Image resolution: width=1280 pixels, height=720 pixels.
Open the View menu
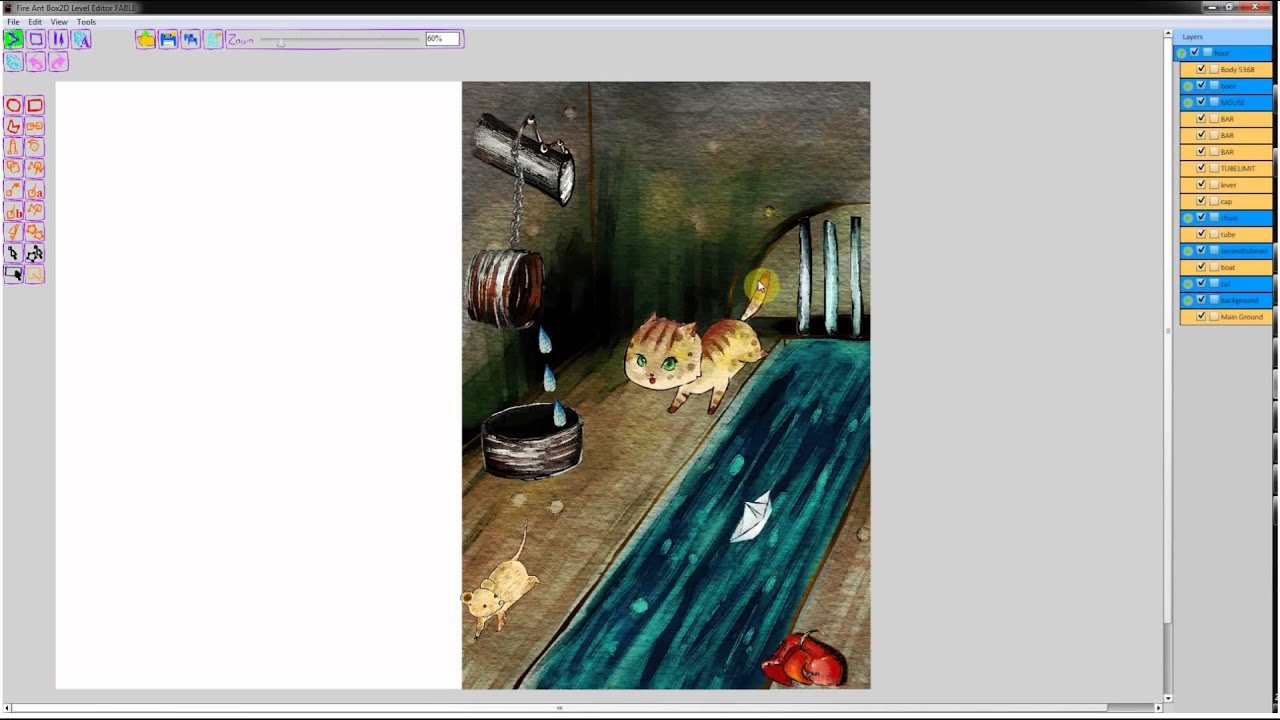coord(59,21)
